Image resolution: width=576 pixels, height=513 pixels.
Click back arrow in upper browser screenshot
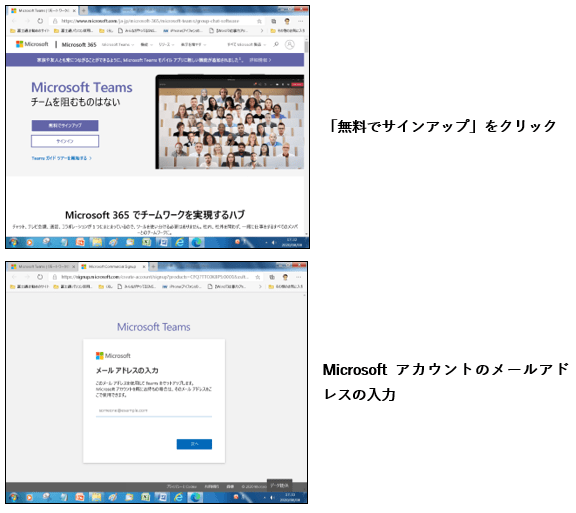coord(14,21)
